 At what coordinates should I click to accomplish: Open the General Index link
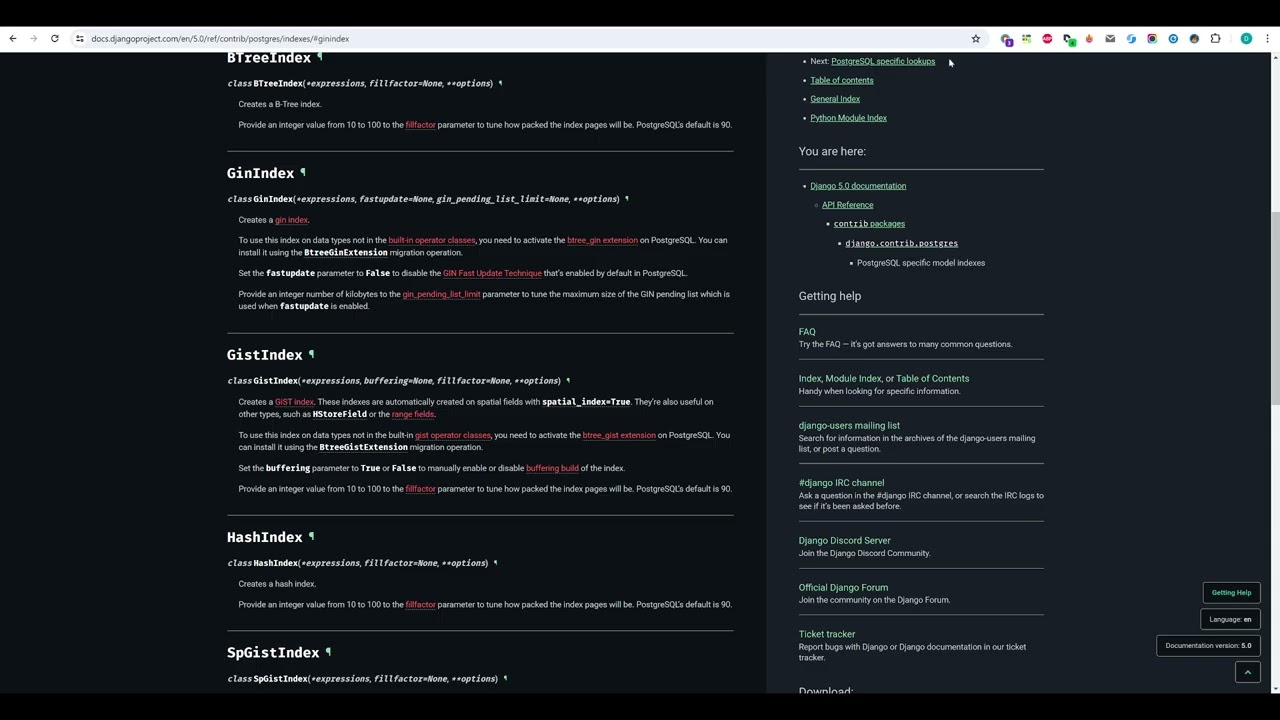click(x=835, y=99)
